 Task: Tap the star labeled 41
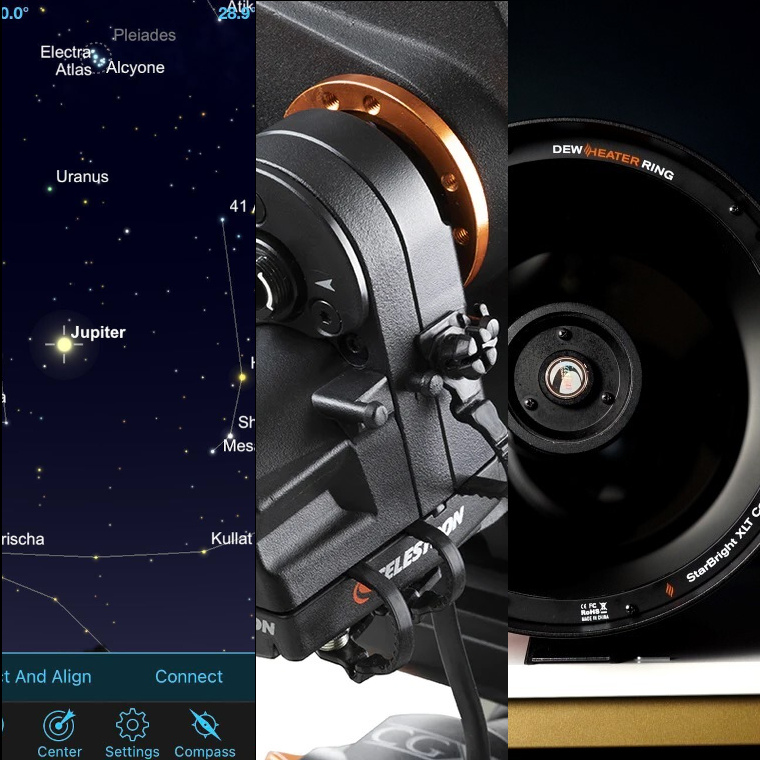pos(238,207)
